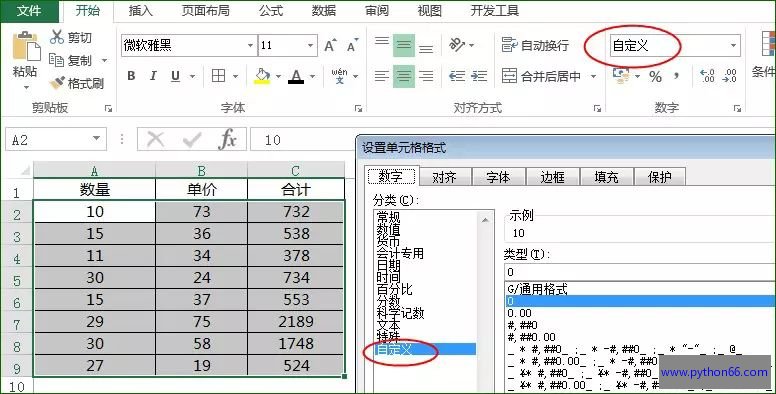The height and width of the screenshot is (394, 776).
Task: Switch to the 插入 ribbon tab
Action: [x=141, y=10]
